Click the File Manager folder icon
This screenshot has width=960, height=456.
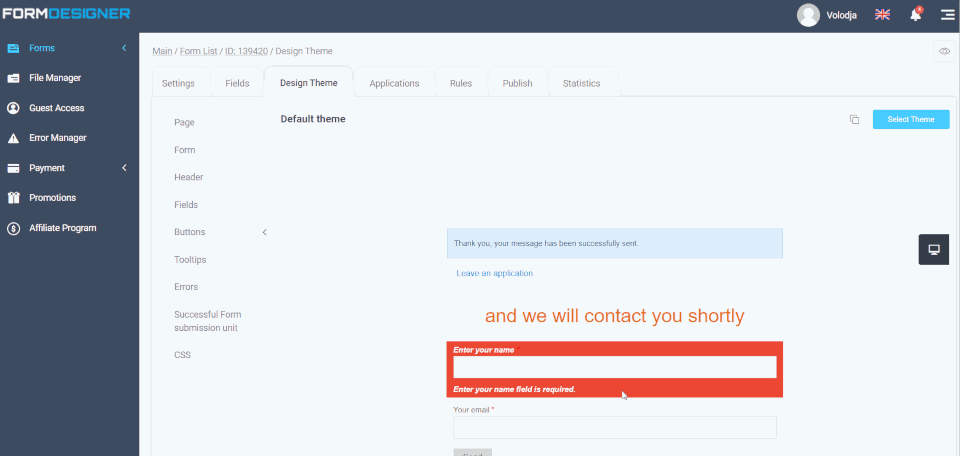point(13,78)
